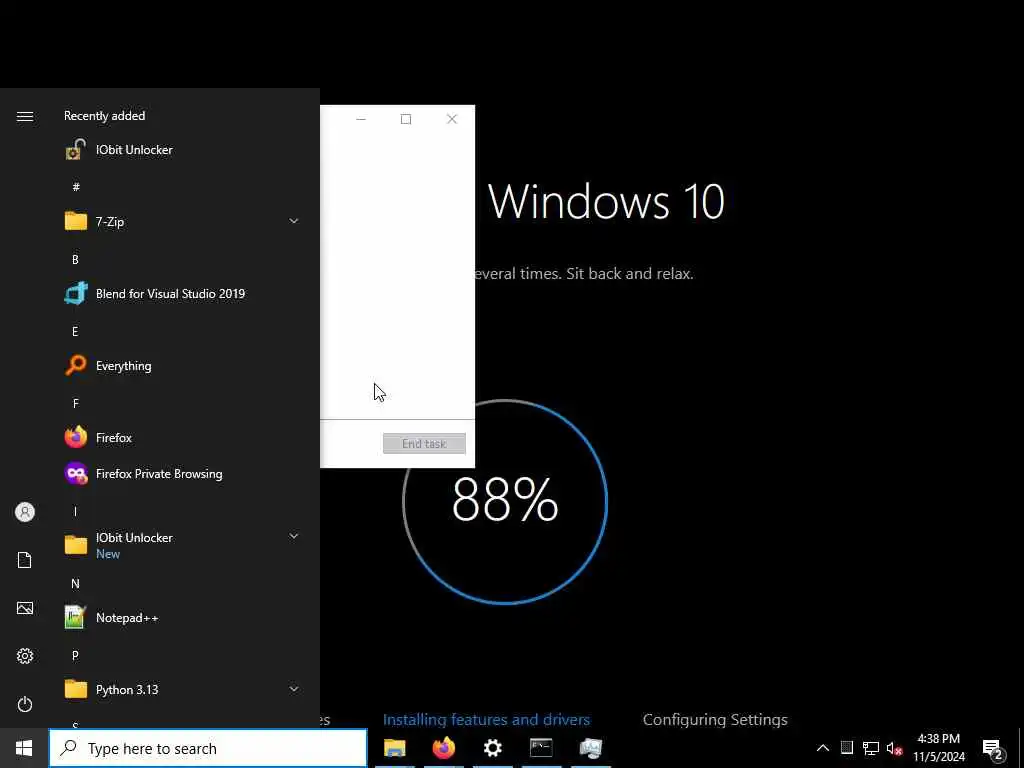Maximize the Task Manager window
Viewport: 1024px width, 768px height.
click(406, 119)
